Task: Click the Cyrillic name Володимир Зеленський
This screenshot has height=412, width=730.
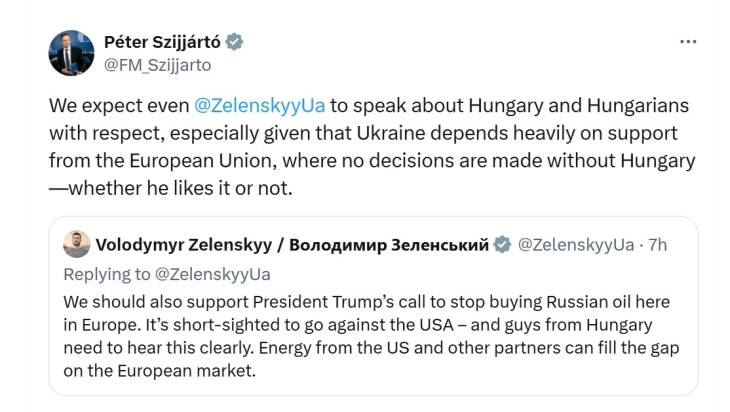Action: 388,245
